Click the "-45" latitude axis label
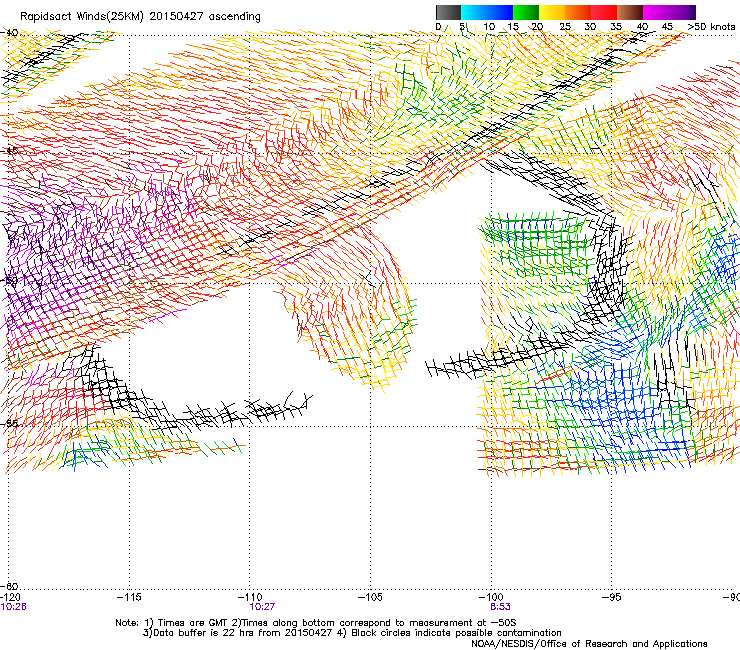This screenshot has height=650, width=740. pos(9,151)
